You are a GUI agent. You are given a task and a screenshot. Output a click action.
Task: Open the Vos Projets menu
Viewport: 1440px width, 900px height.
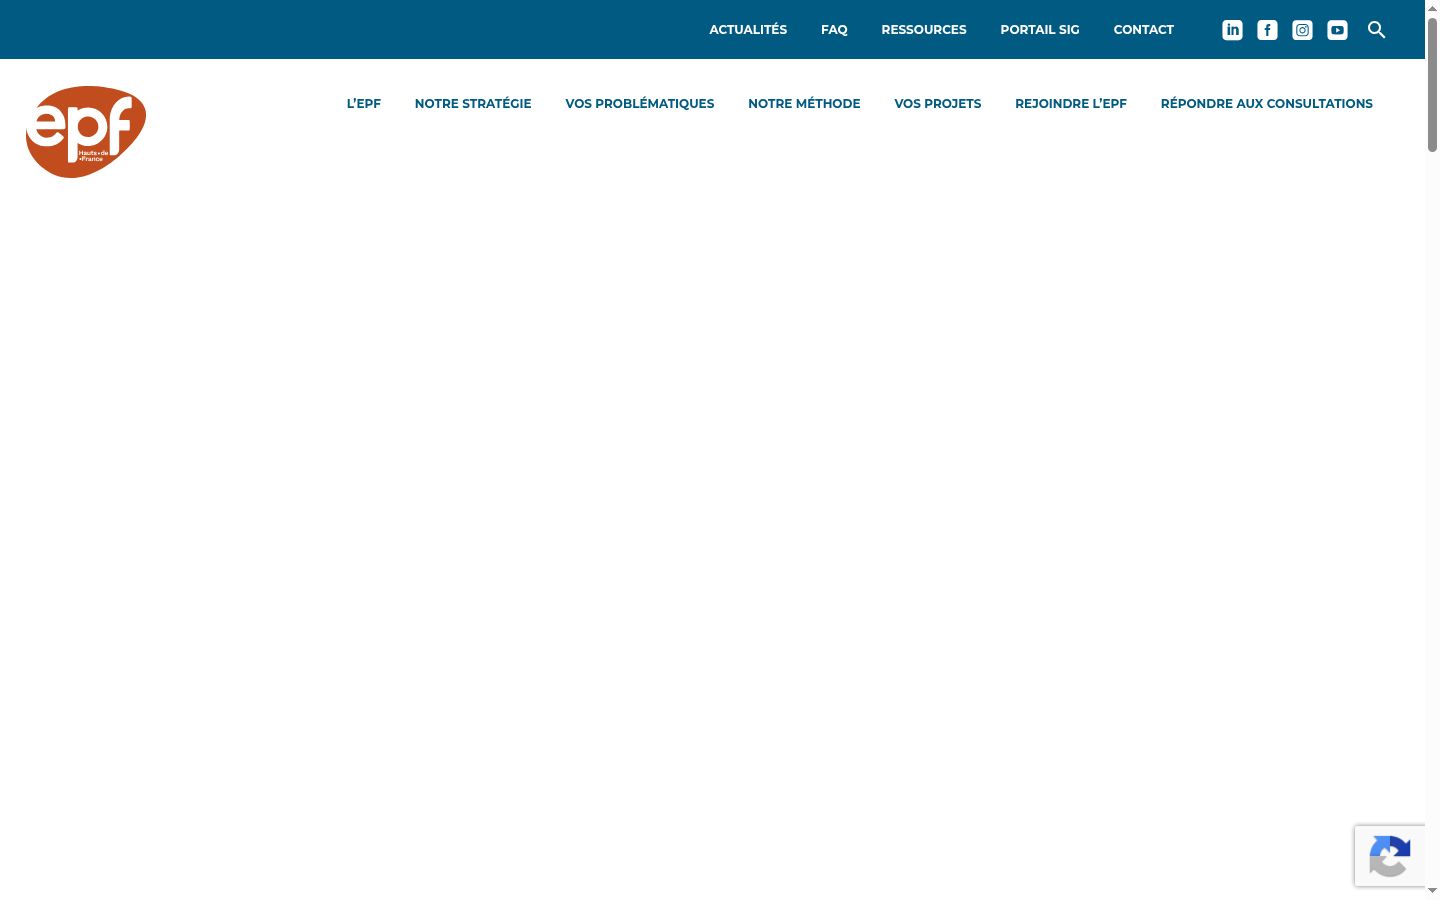938,103
